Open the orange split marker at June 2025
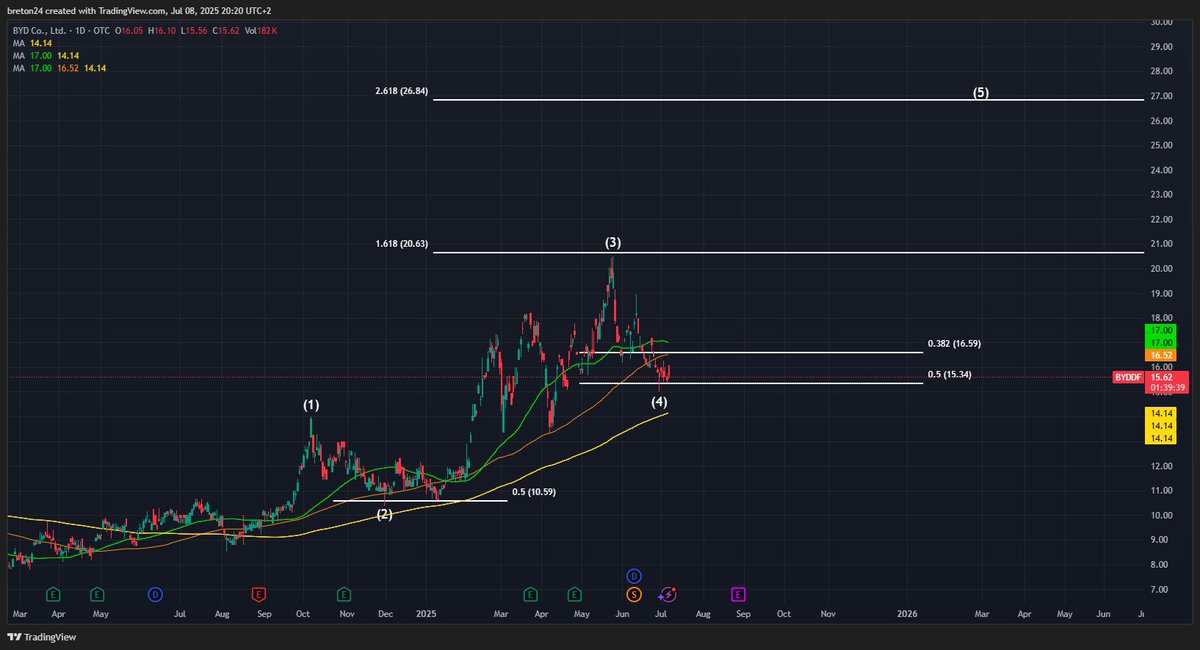The height and width of the screenshot is (650, 1200). pos(634,594)
